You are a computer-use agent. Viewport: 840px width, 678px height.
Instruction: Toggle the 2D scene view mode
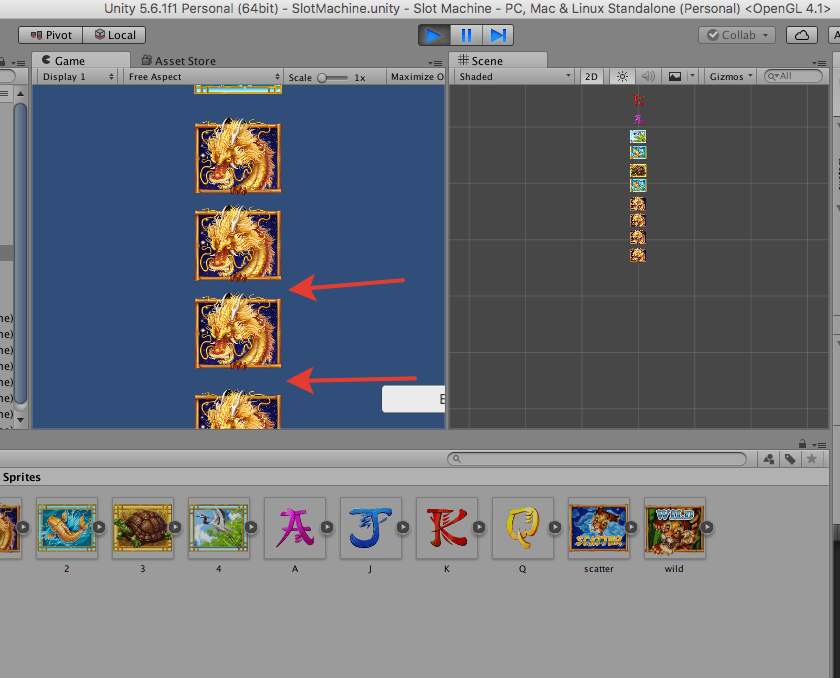click(x=591, y=77)
